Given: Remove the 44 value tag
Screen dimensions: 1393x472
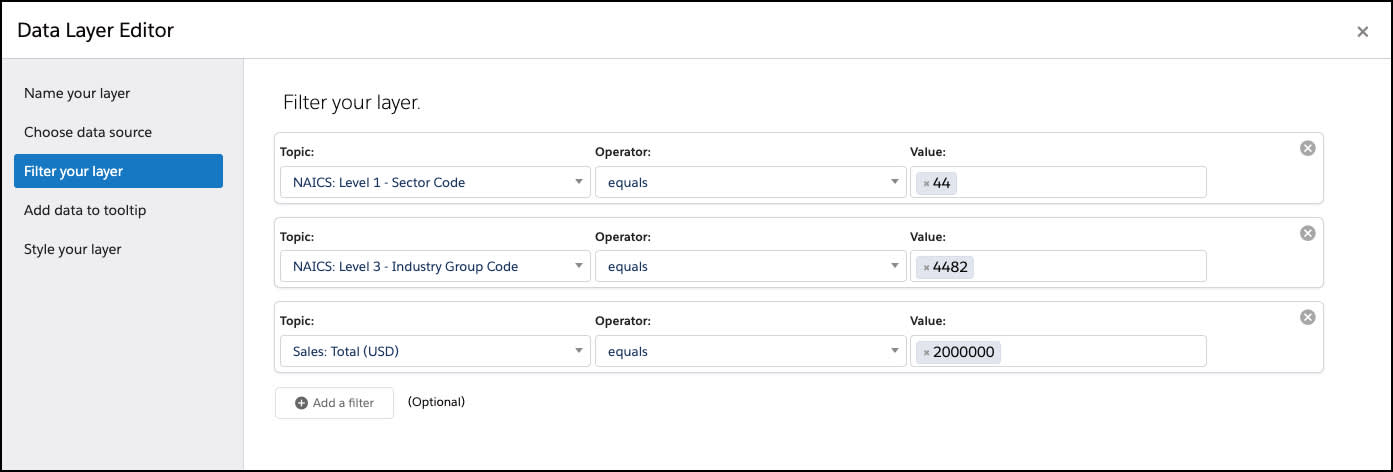Looking at the screenshot, I should tap(926, 183).
